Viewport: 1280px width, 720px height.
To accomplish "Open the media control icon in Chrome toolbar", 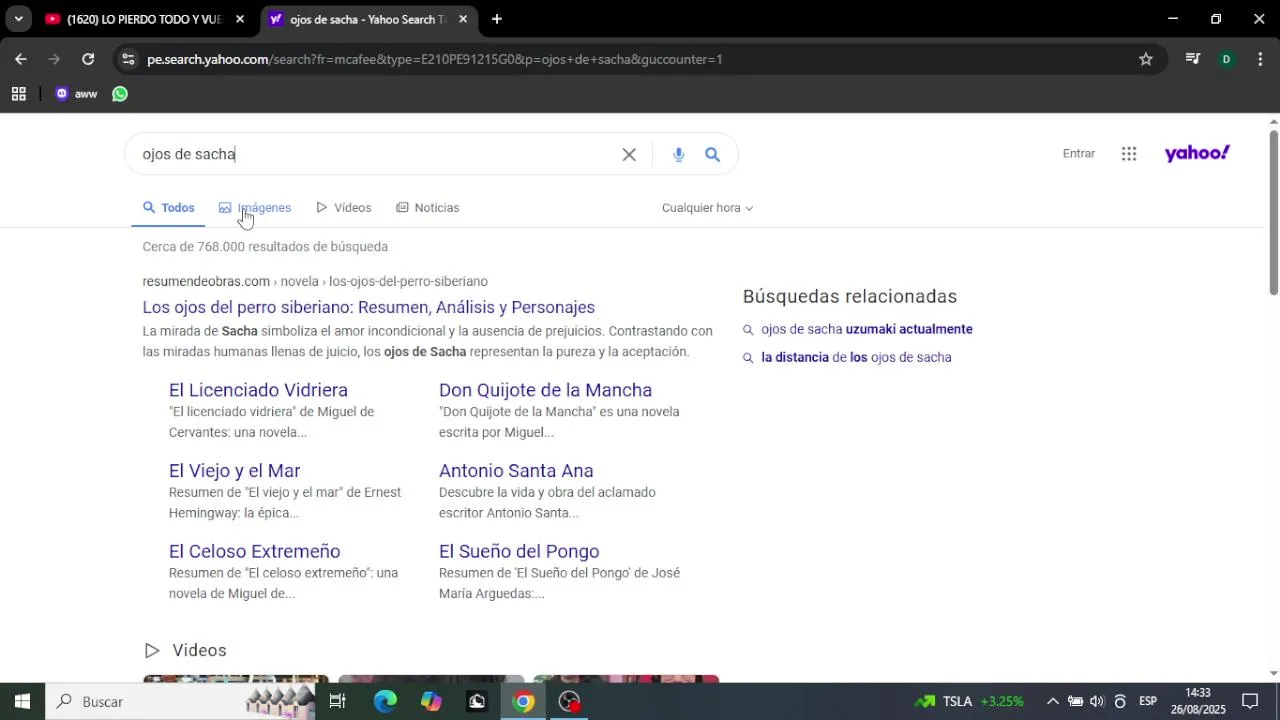I will (x=1192, y=59).
